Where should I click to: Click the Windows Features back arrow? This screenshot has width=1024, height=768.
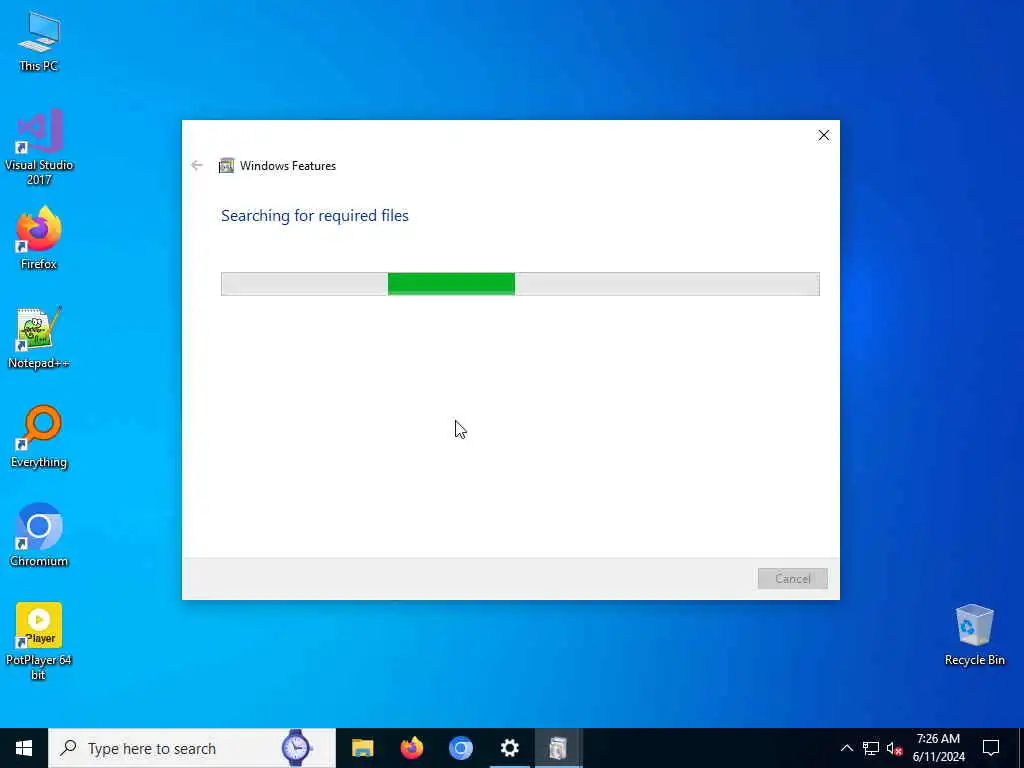tap(197, 166)
